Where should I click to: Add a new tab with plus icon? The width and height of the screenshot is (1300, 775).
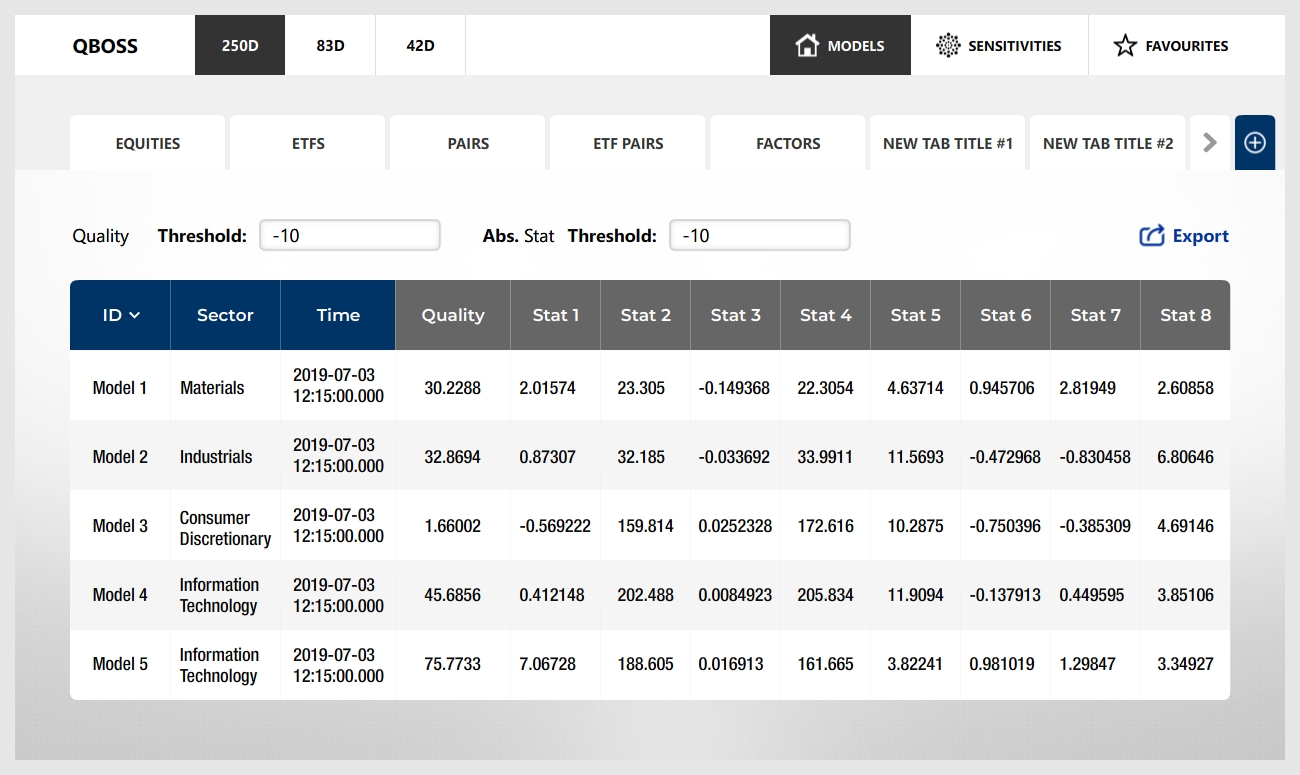tap(1254, 143)
